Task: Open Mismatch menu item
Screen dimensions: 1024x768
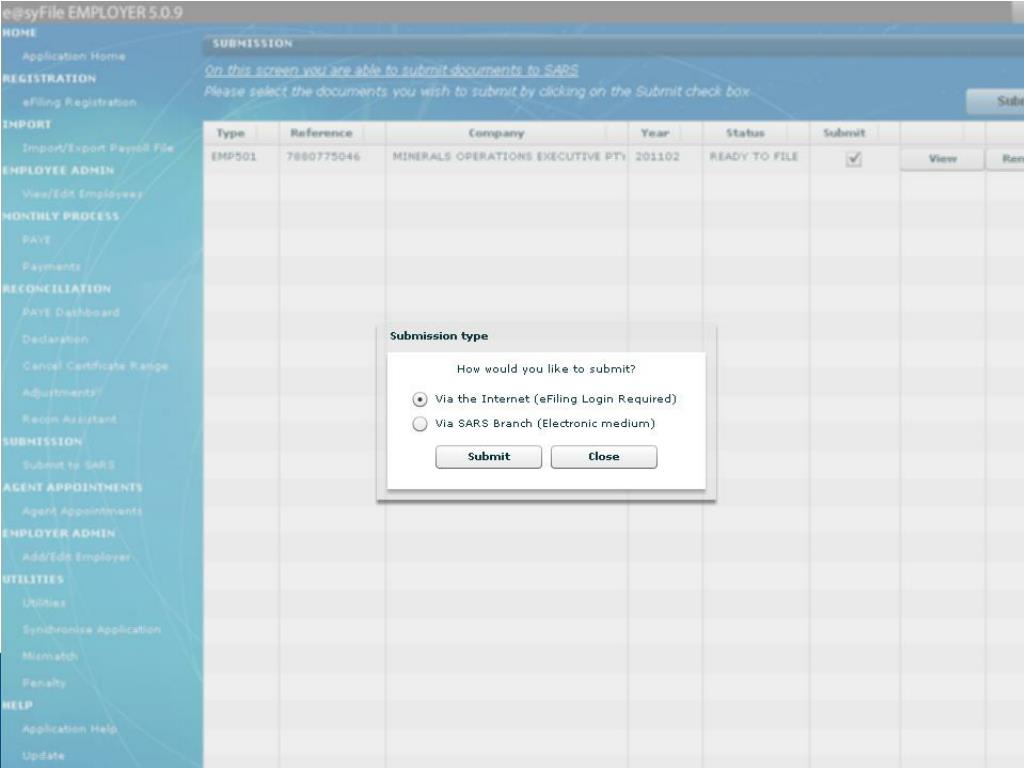Action: 50,656
